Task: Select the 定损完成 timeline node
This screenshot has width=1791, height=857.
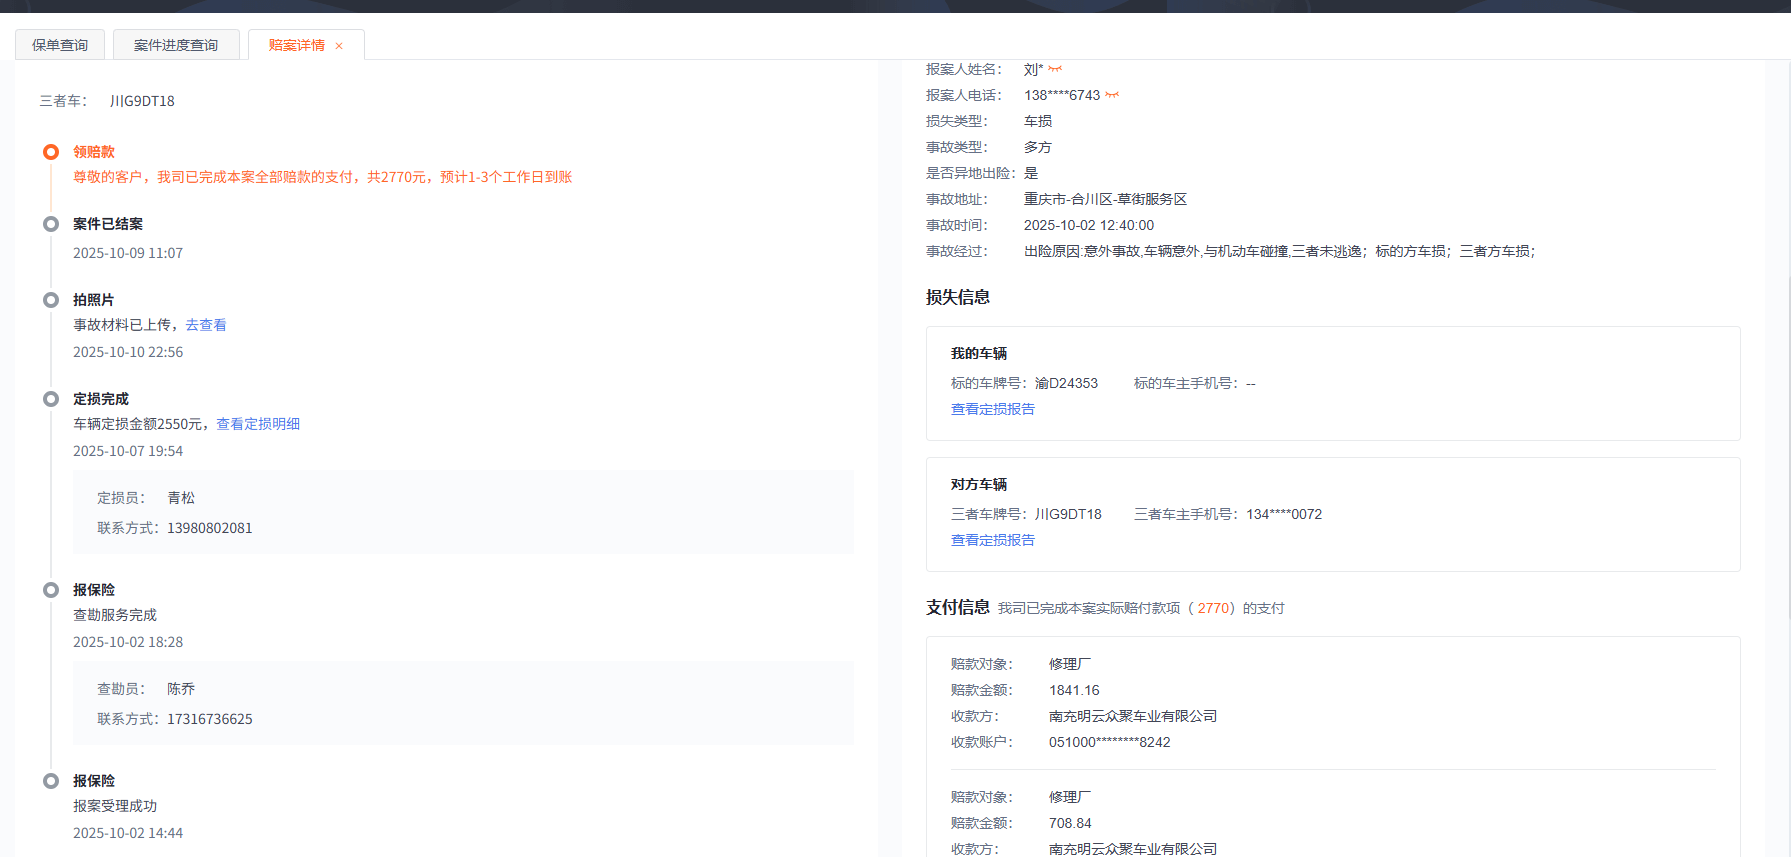Action: coord(51,399)
